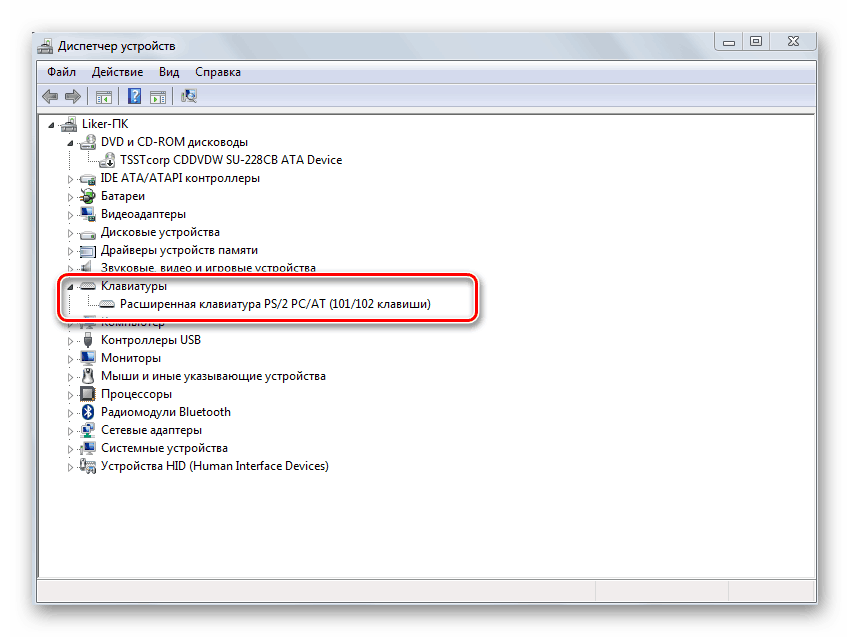The width and height of the screenshot is (850, 637).
Task: Click the Драйверы устройств памяти icon
Action: [88, 250]
